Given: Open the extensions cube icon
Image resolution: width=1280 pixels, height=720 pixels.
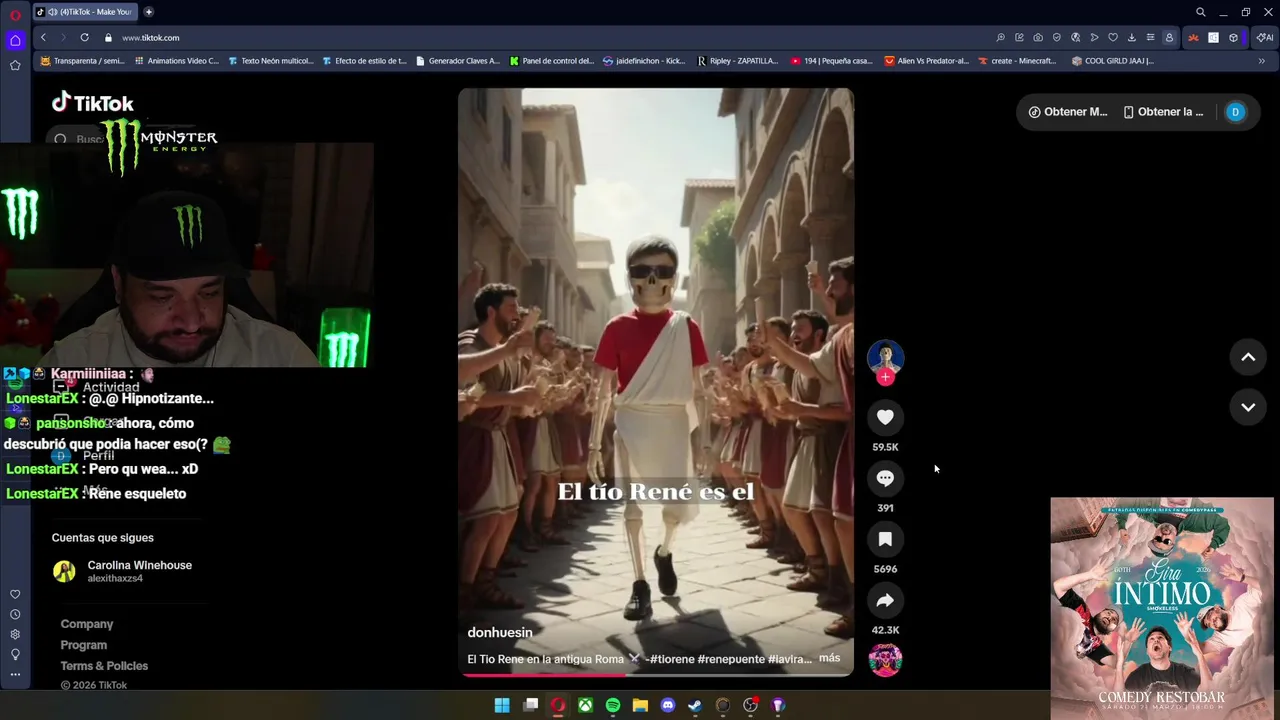Looking at the screenshot, I should click(x=1233, y=37).
